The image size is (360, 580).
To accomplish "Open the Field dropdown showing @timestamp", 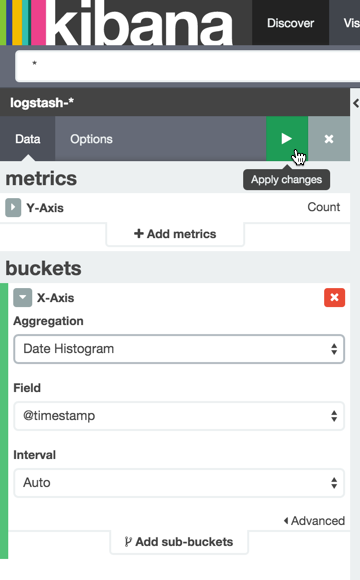I will click(x=179, y=416).
